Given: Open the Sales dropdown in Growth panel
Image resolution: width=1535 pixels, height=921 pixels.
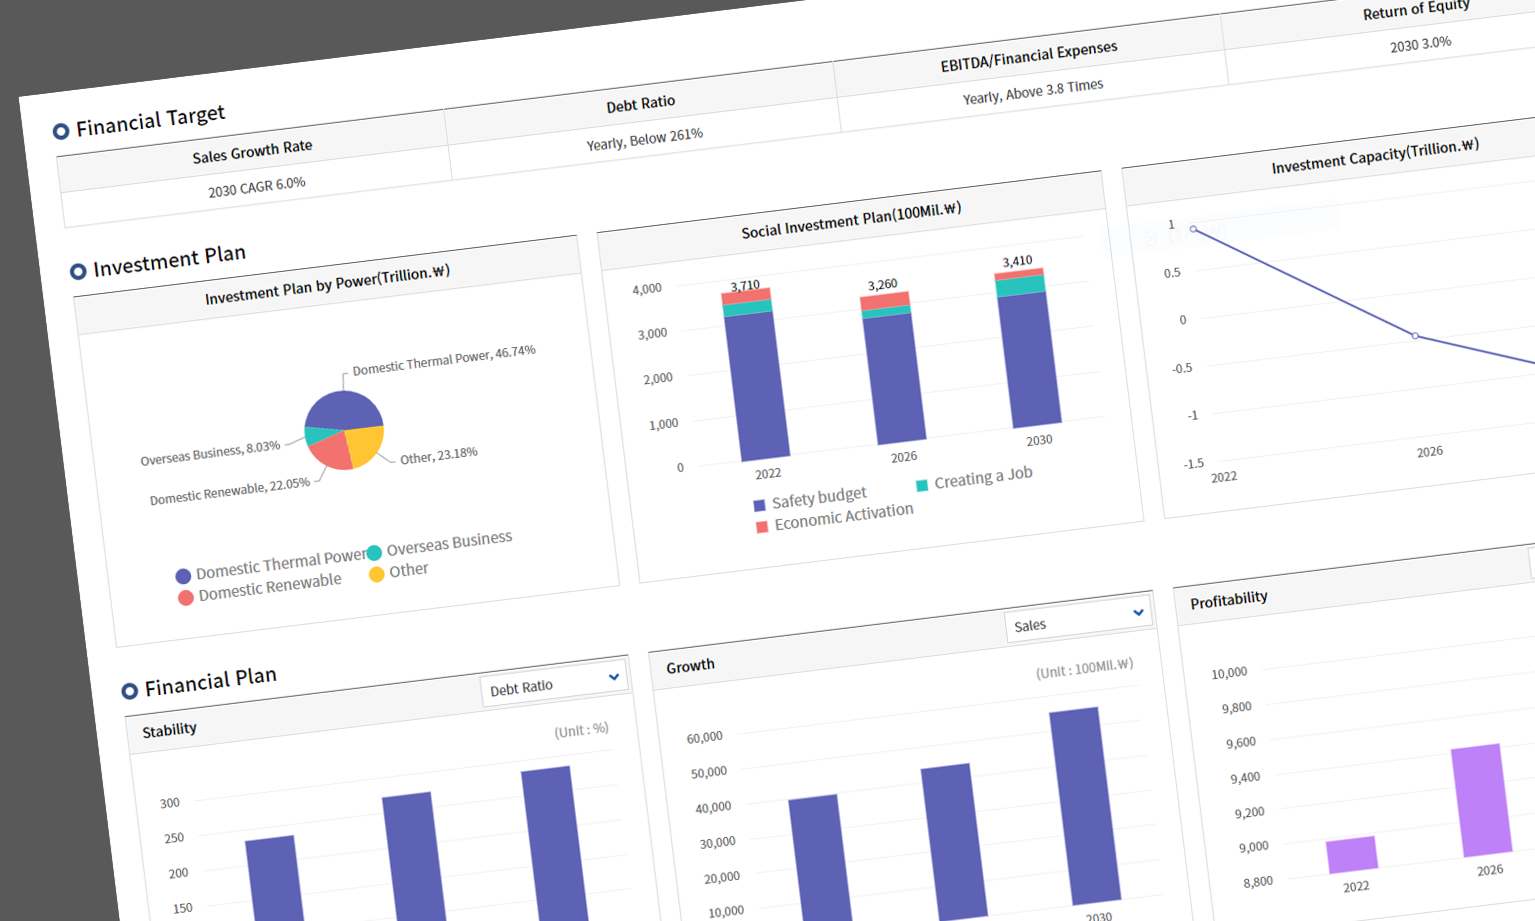Looking at the screenshot, I should (1078, 619).
